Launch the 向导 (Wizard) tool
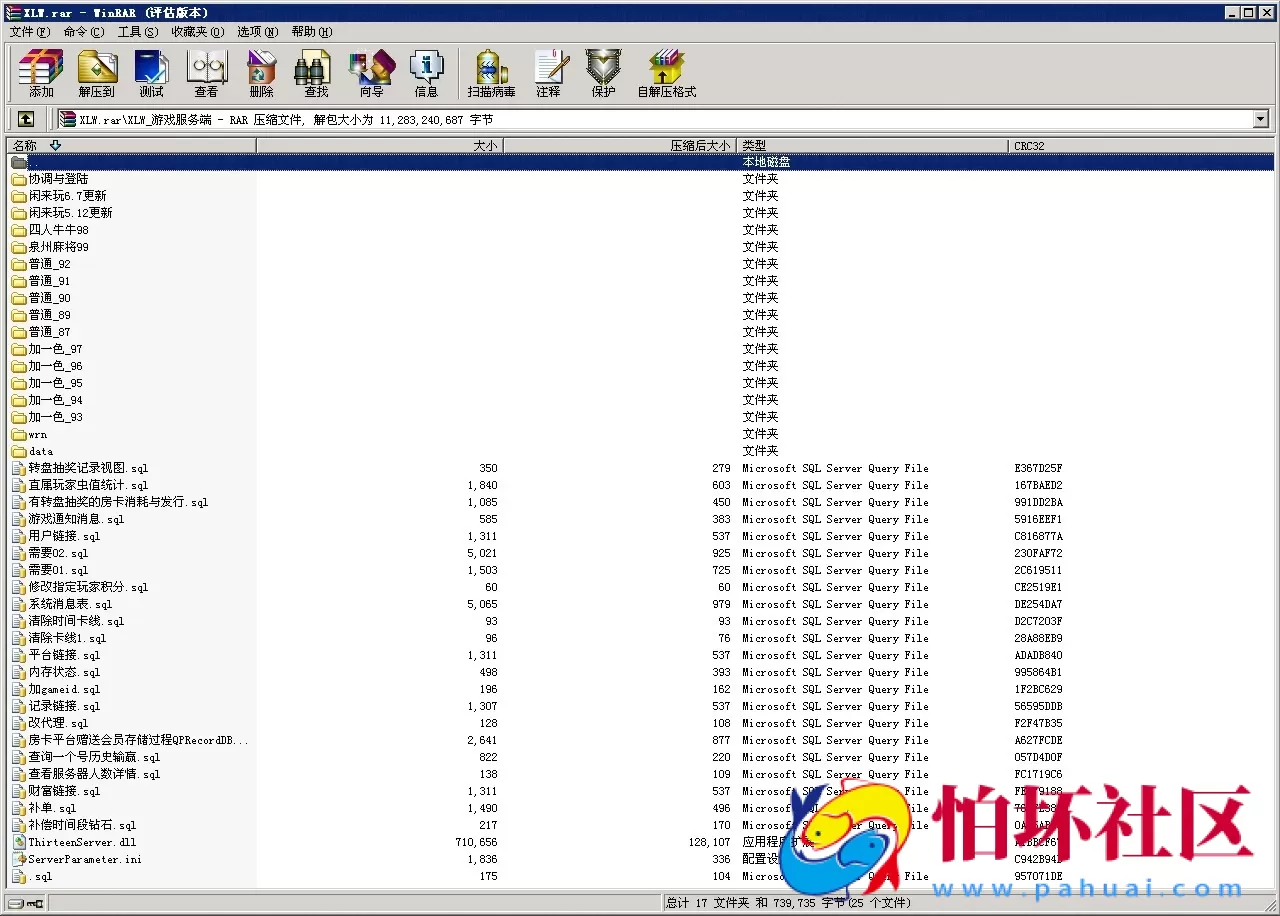Image resolution: width=1280 pixels, height=916 pixels. (x=371, y=72)
